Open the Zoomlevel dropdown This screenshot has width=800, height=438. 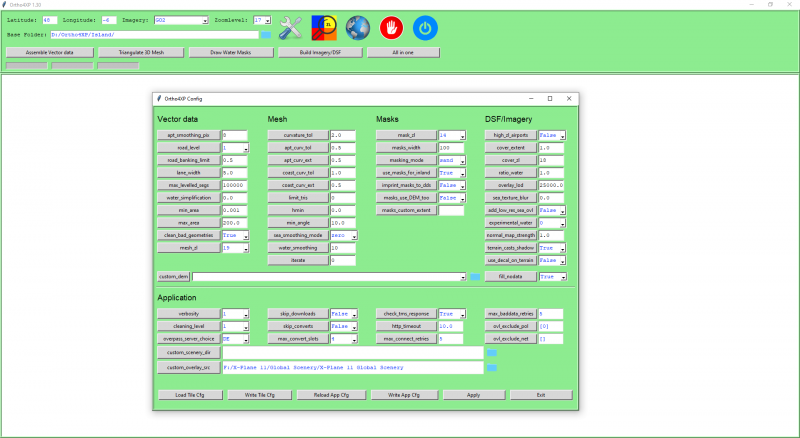coord(268,20)
